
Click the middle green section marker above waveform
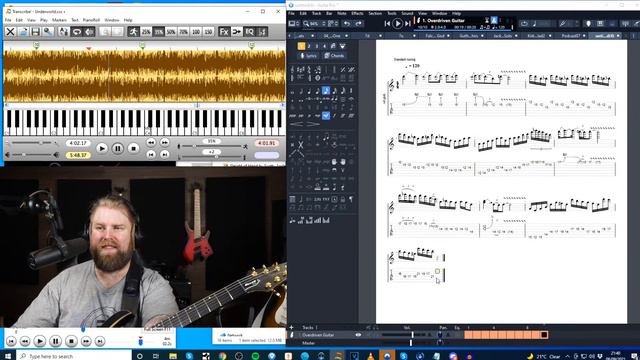[x=142, y=46]
